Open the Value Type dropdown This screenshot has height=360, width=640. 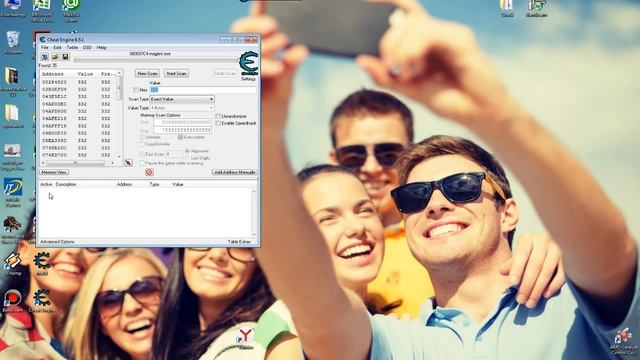182,108
